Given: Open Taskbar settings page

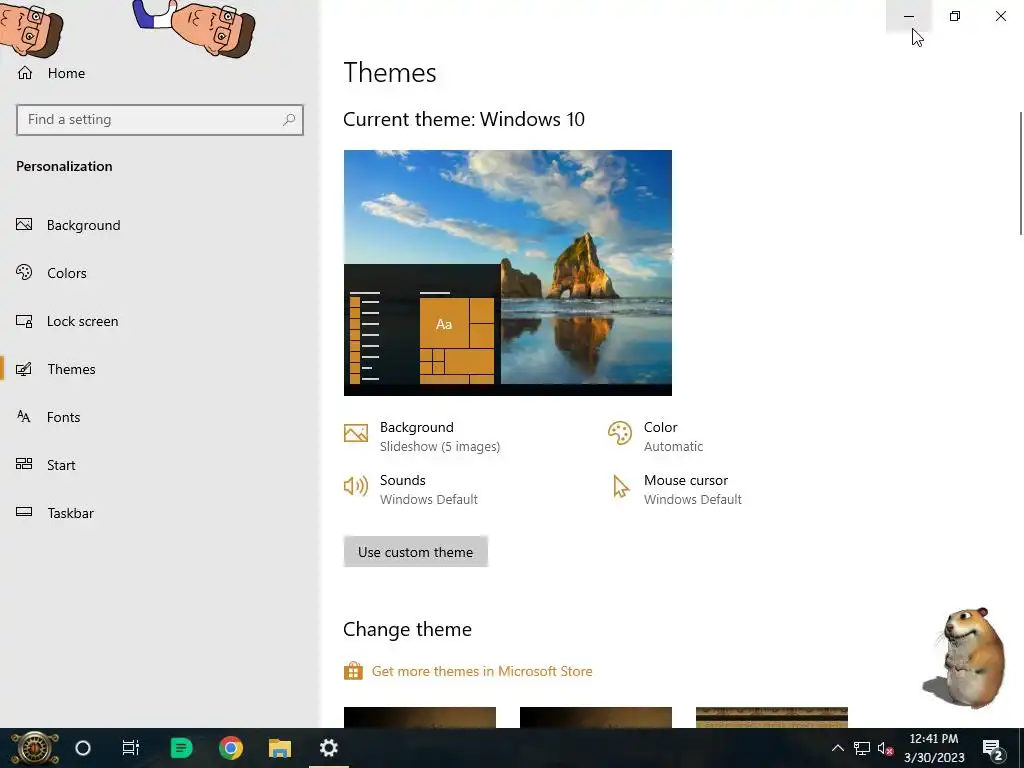Looking at the screenshot, I should pos(71,513).
